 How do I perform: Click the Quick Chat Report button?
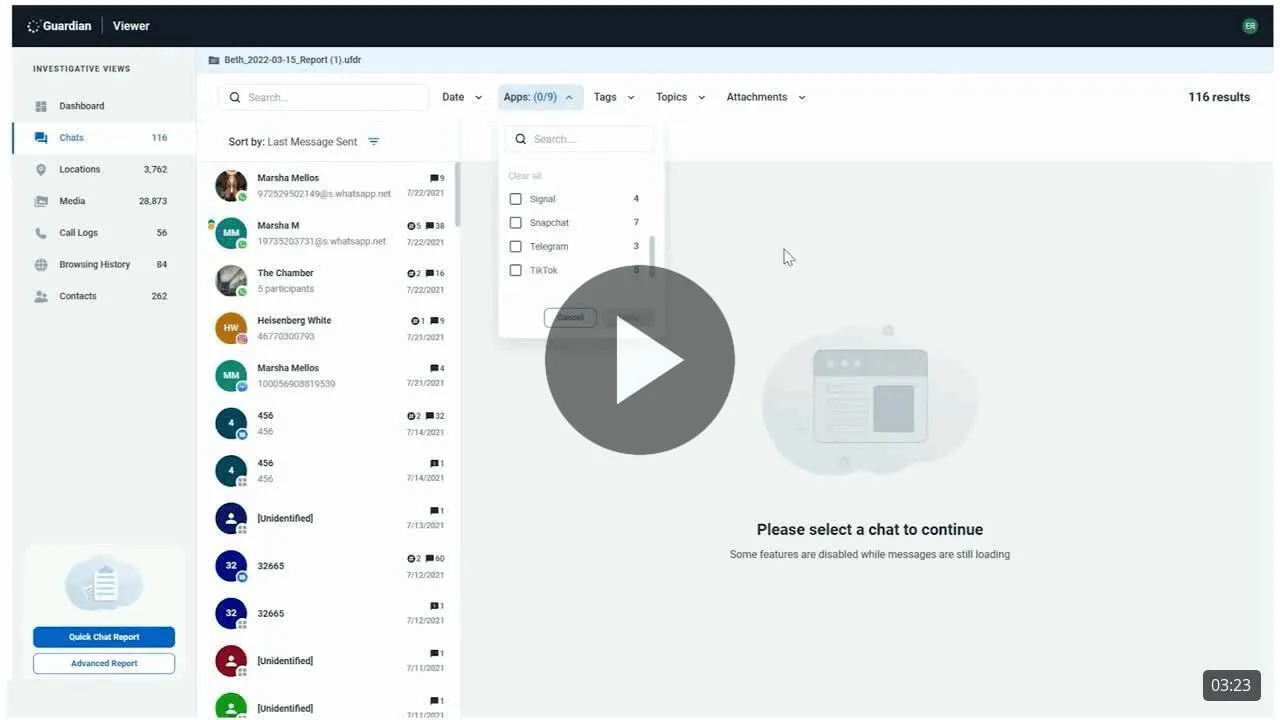tap(104, 637)
